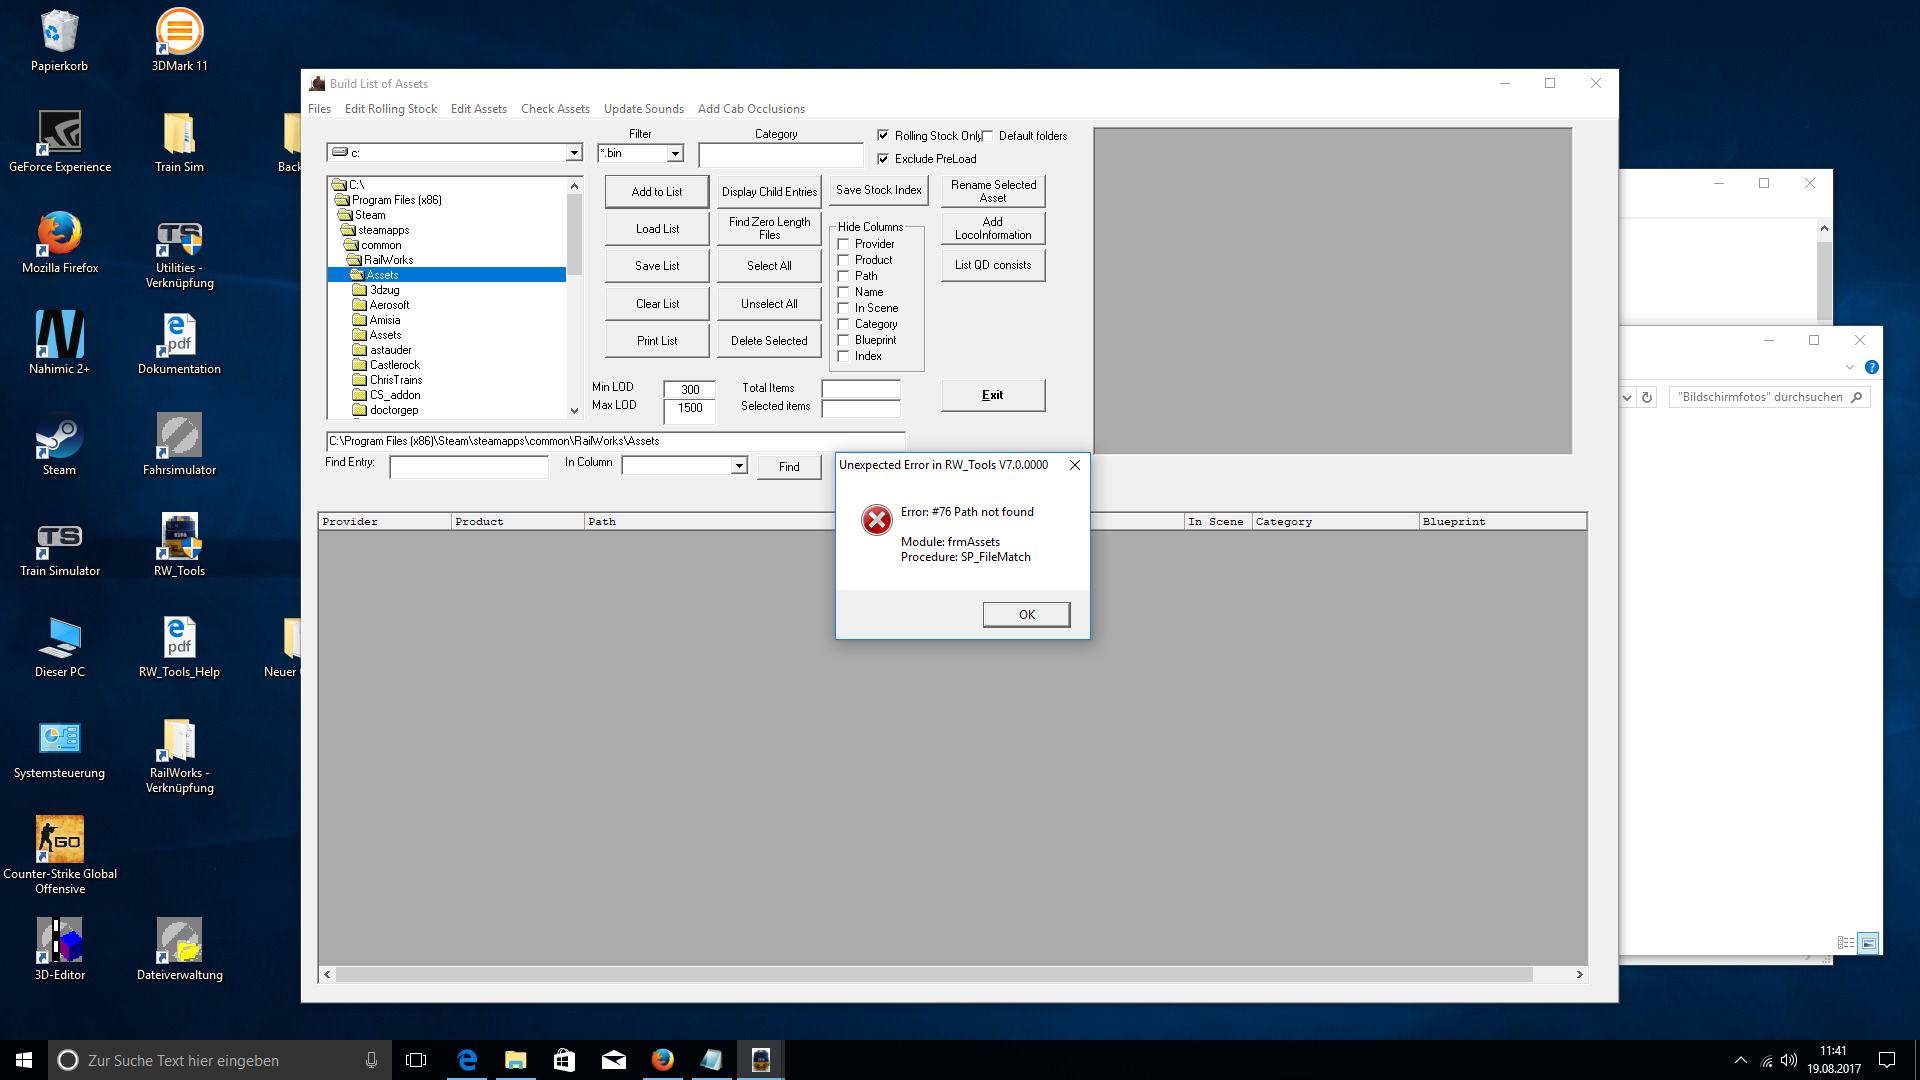
Task: Open the In Column dropdown
Action: [739, 466]
